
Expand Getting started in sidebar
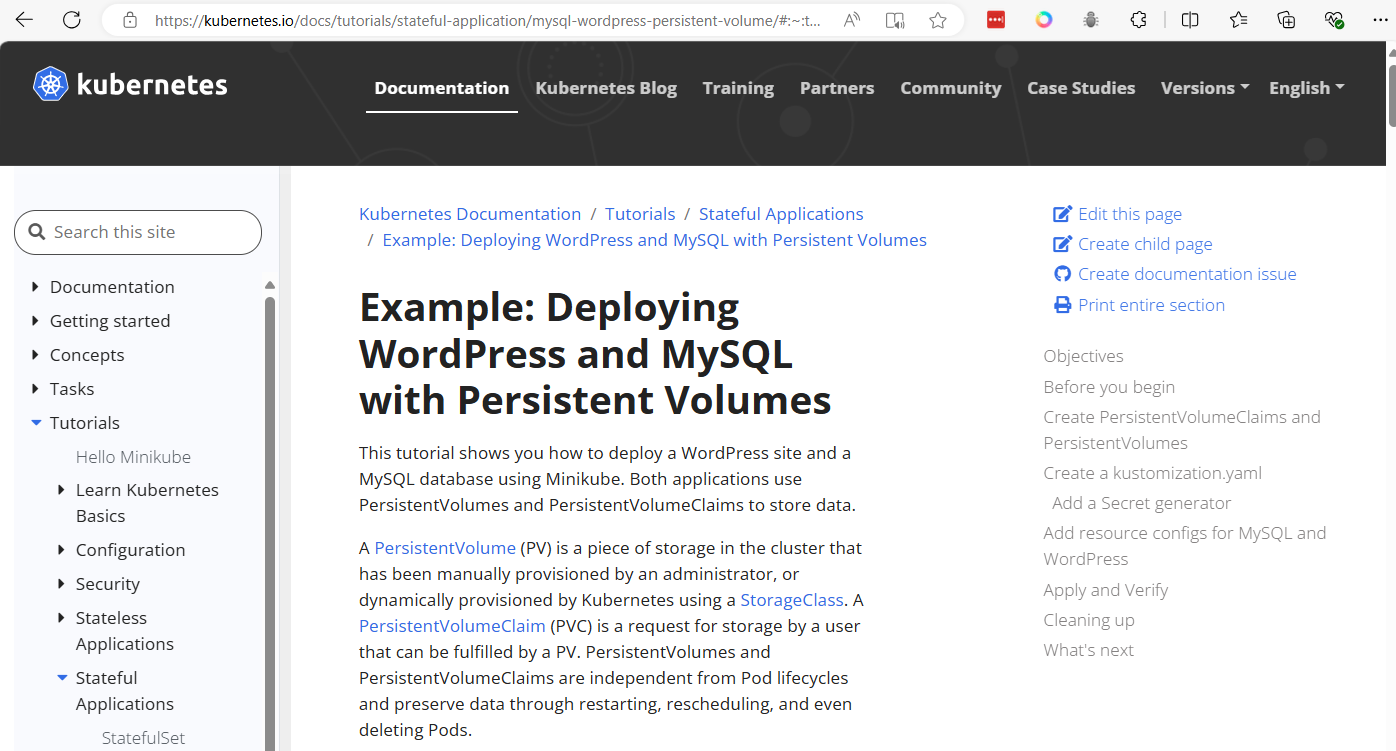point(36,321)
